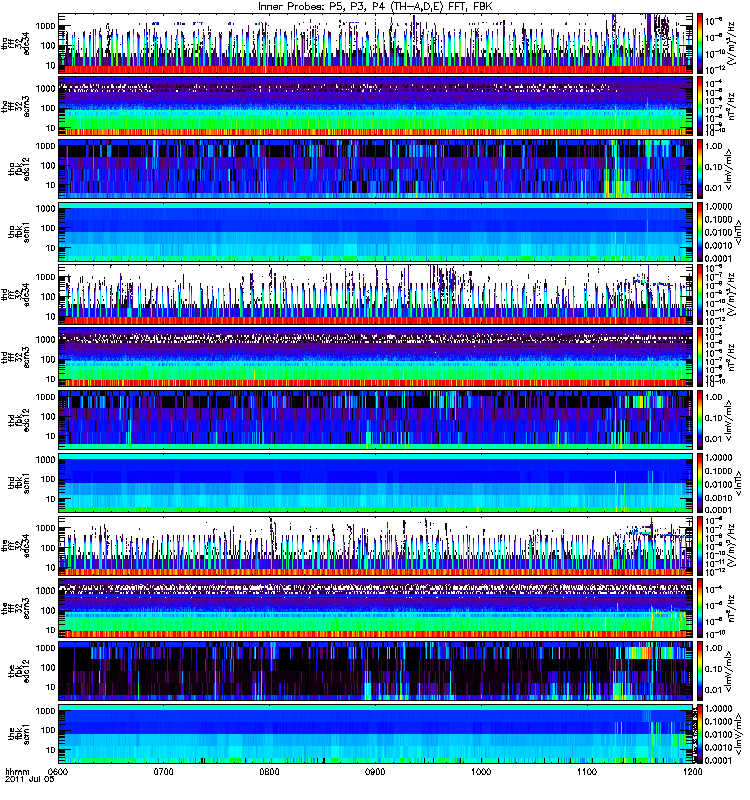Select the the edc34 FFT spectrogram panel
750x800 pixels.
tap(375, 545)
